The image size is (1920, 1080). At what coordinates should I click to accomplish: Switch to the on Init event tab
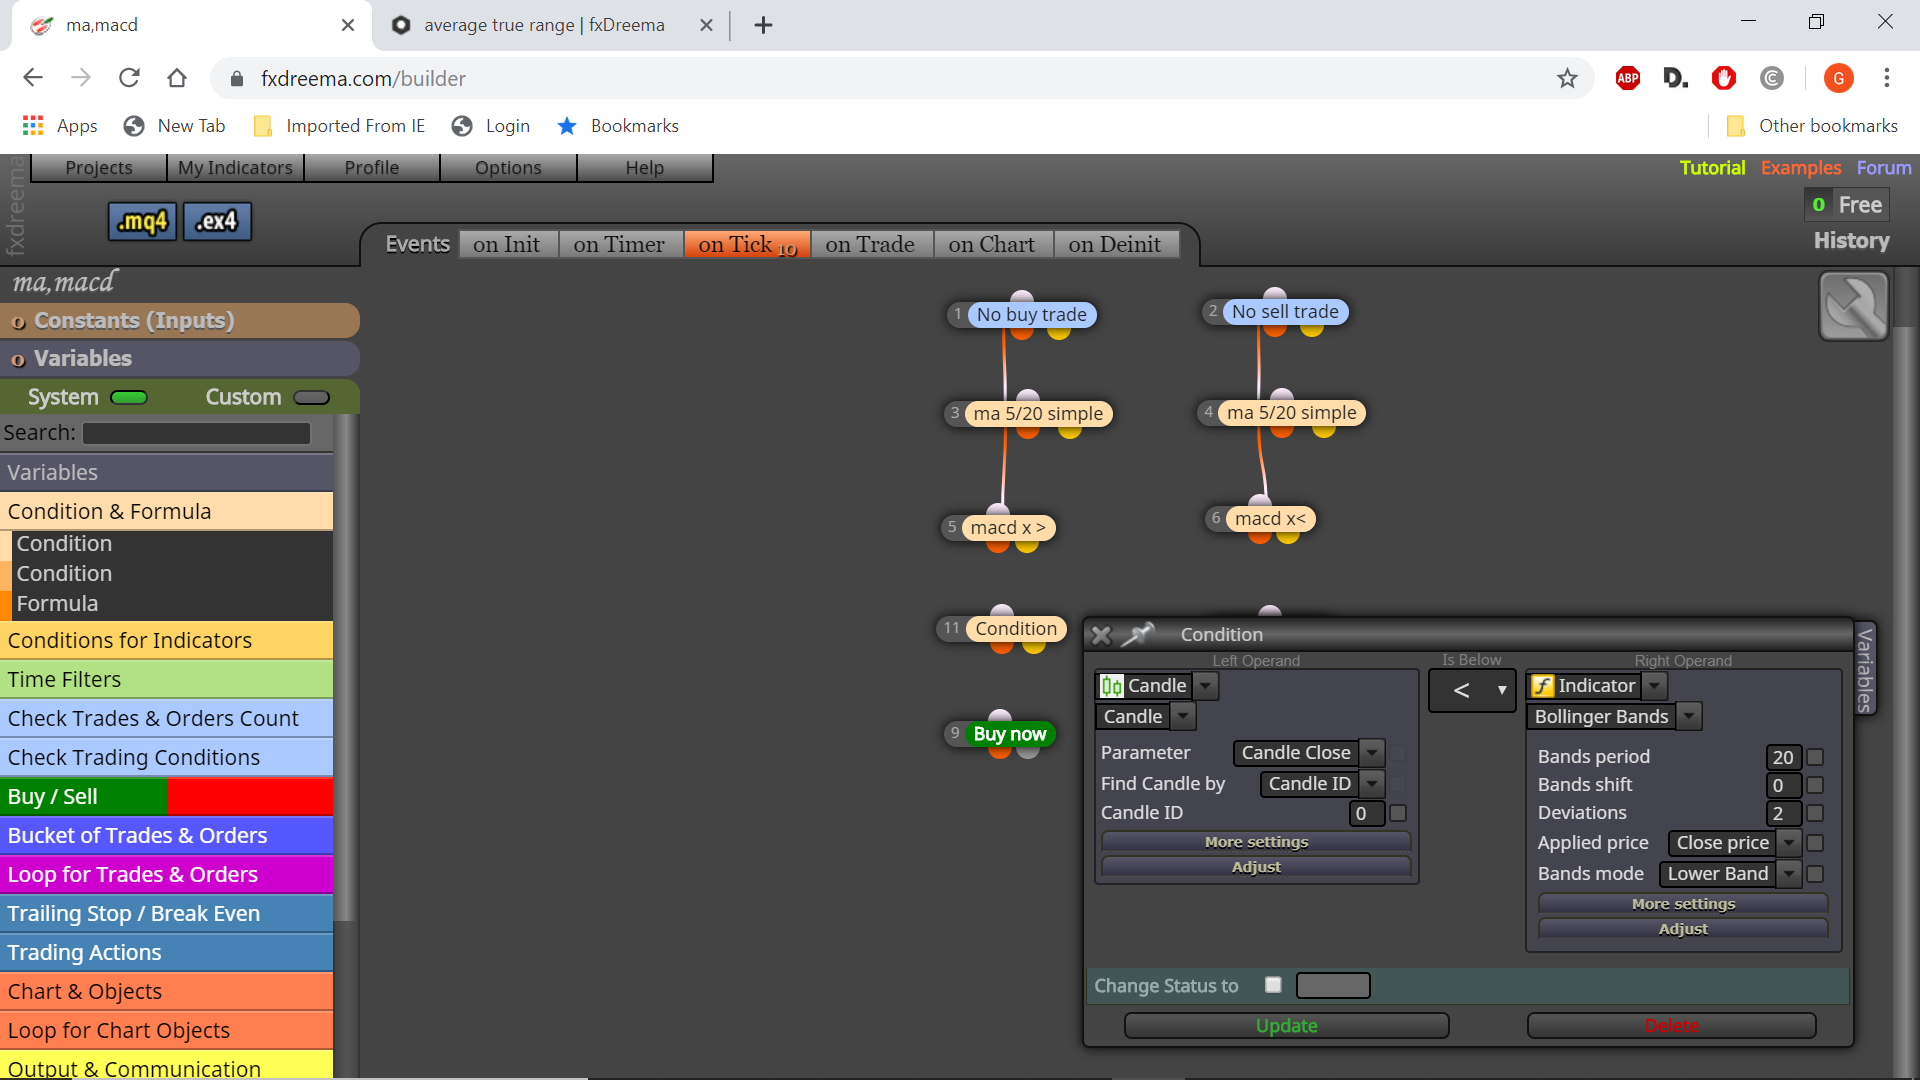click(x=507, y=245)
